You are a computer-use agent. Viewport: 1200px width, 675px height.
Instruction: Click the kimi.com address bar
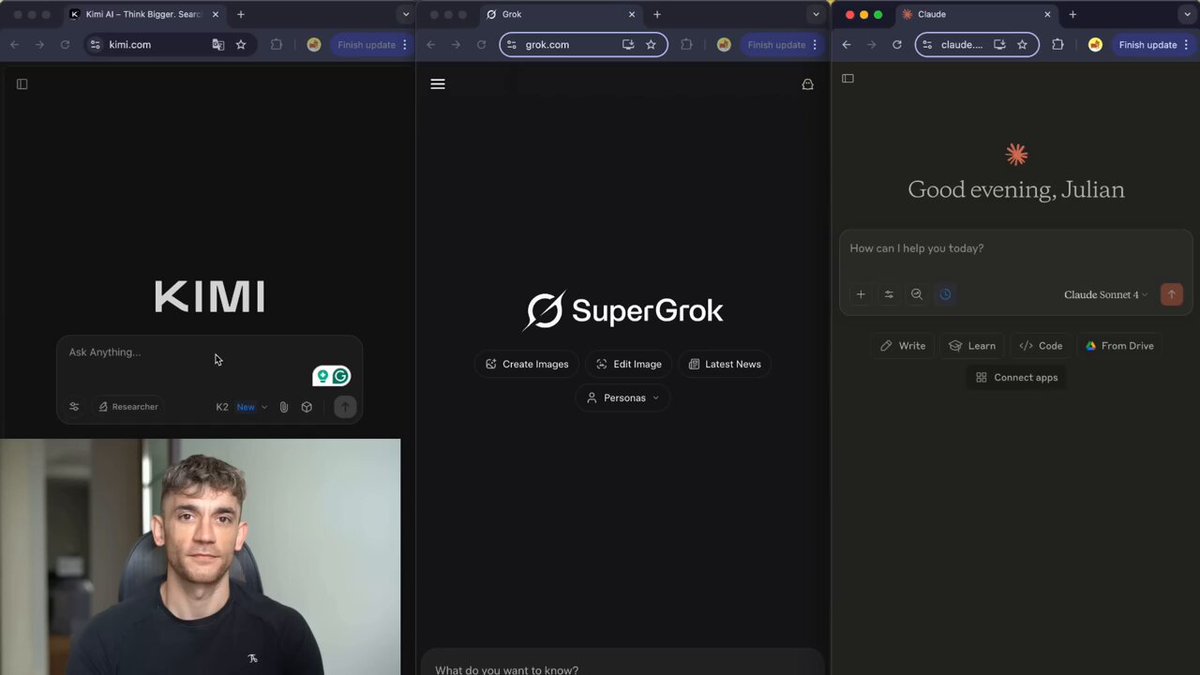168,45
